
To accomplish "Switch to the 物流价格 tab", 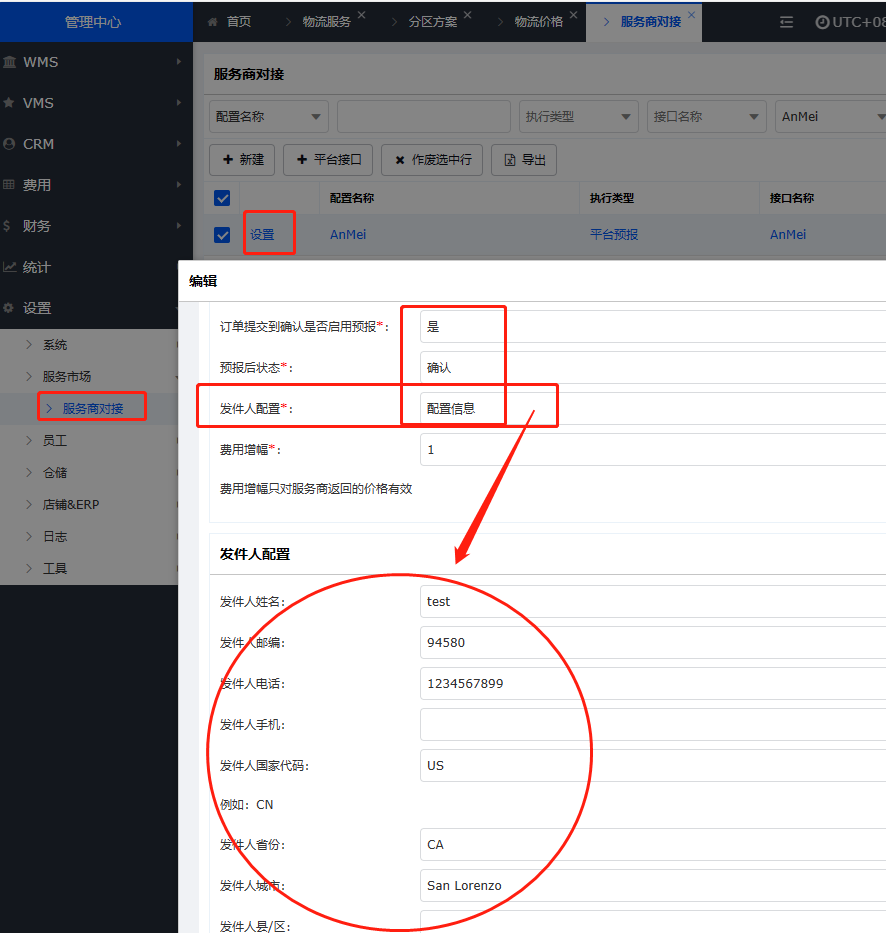I will click(x=538, y=22).
